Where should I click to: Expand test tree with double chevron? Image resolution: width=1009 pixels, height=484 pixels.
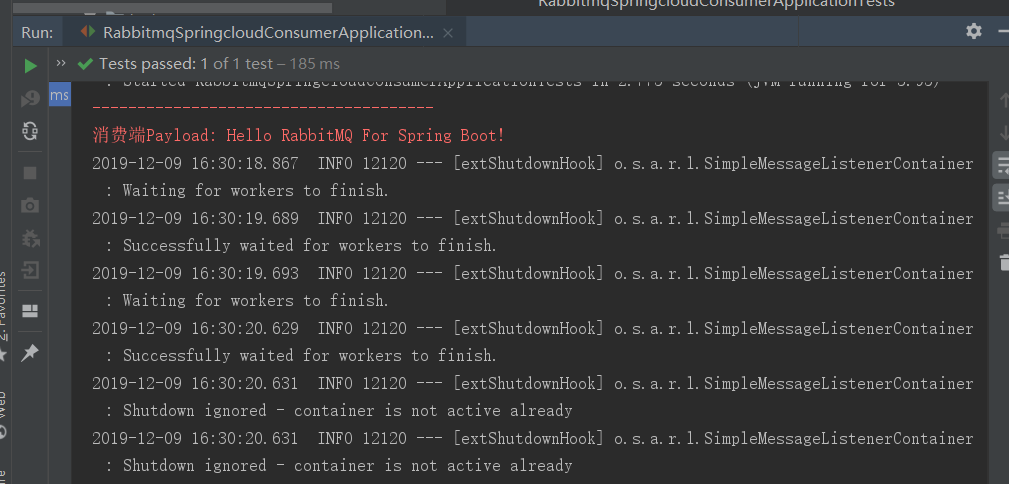coord(61,63)
